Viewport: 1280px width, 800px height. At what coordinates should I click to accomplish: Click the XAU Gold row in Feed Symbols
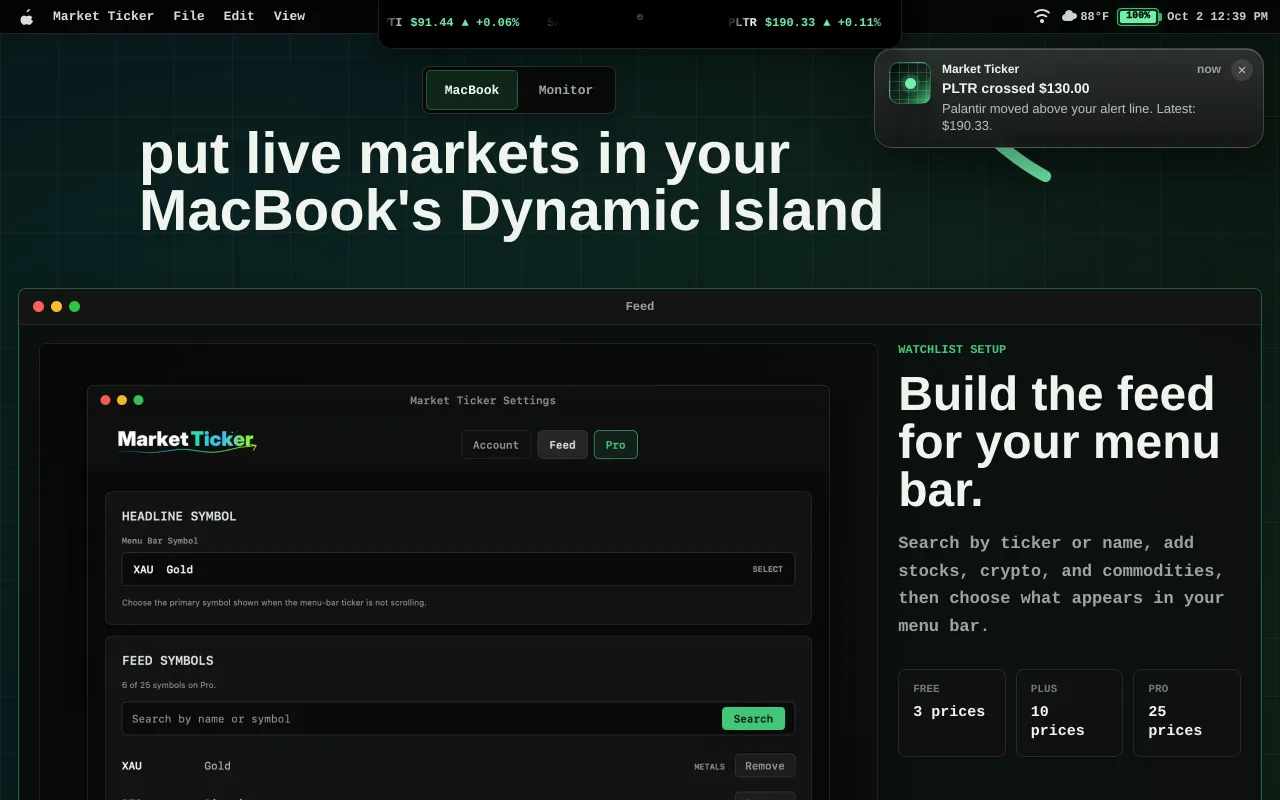pyautogui.click(x=458, y=766)
